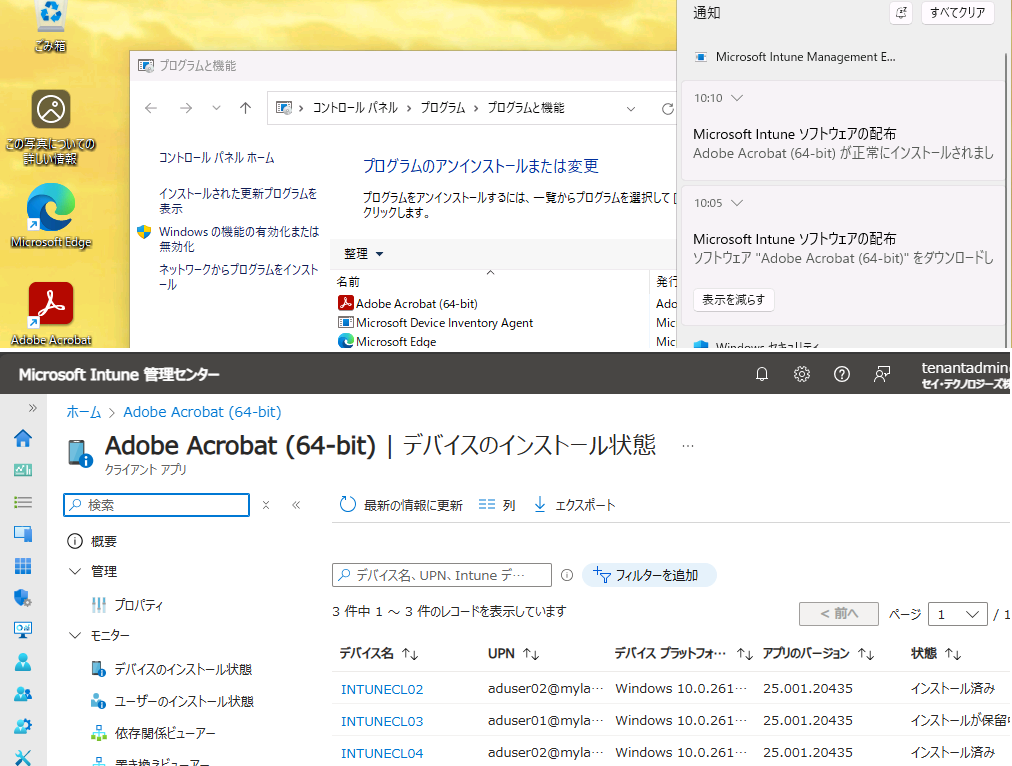Open the notifications bell in the Intune top bar
This screenshot has width=1012, height=766.
coord(762,374)
